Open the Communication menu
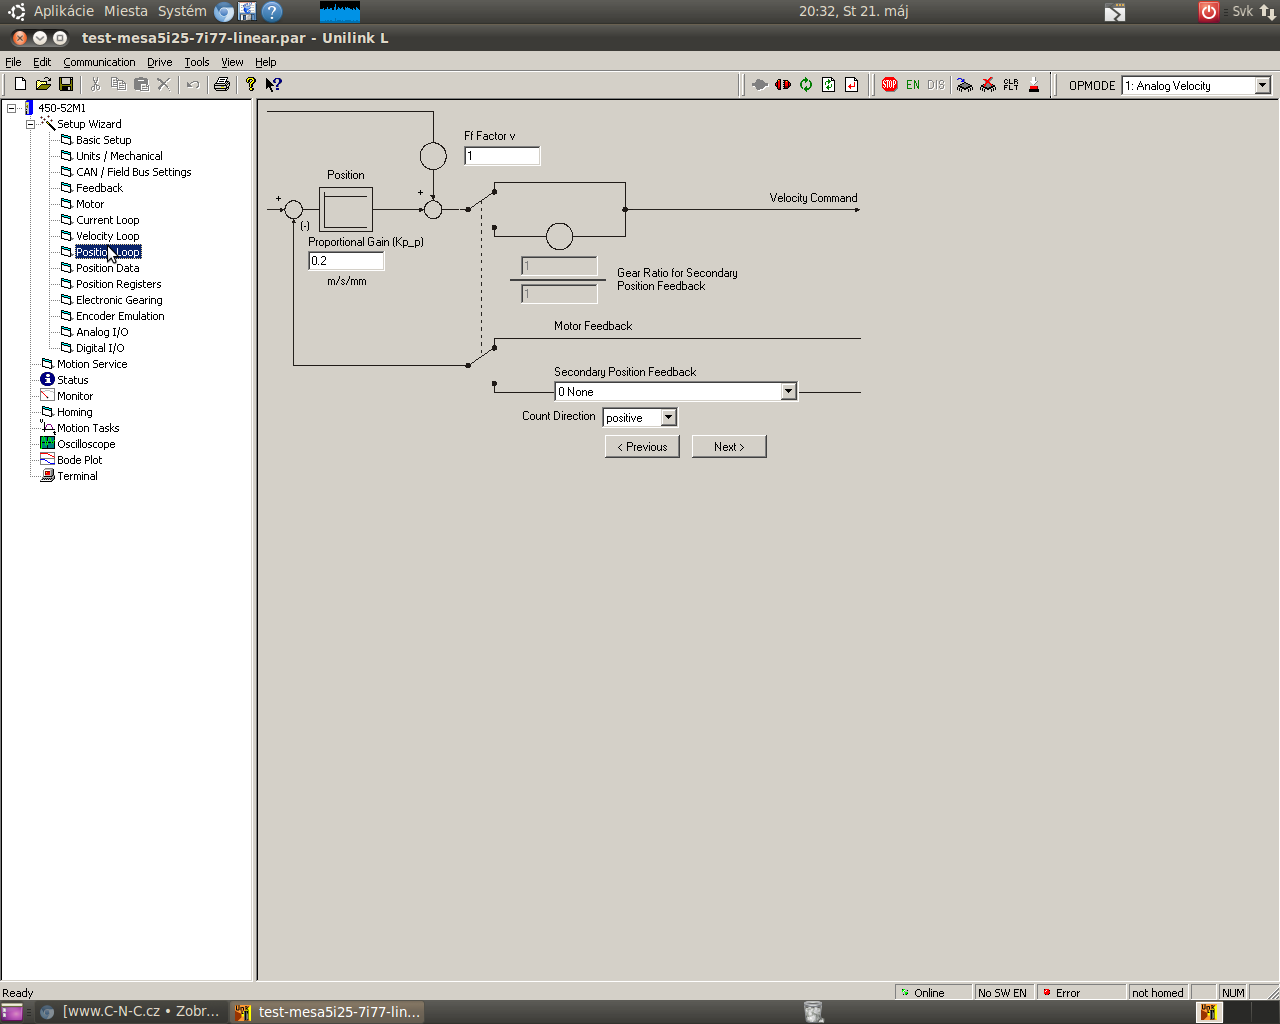Image resolution: width=1280 pixels, height=1024 pixels. coord(99,62)
